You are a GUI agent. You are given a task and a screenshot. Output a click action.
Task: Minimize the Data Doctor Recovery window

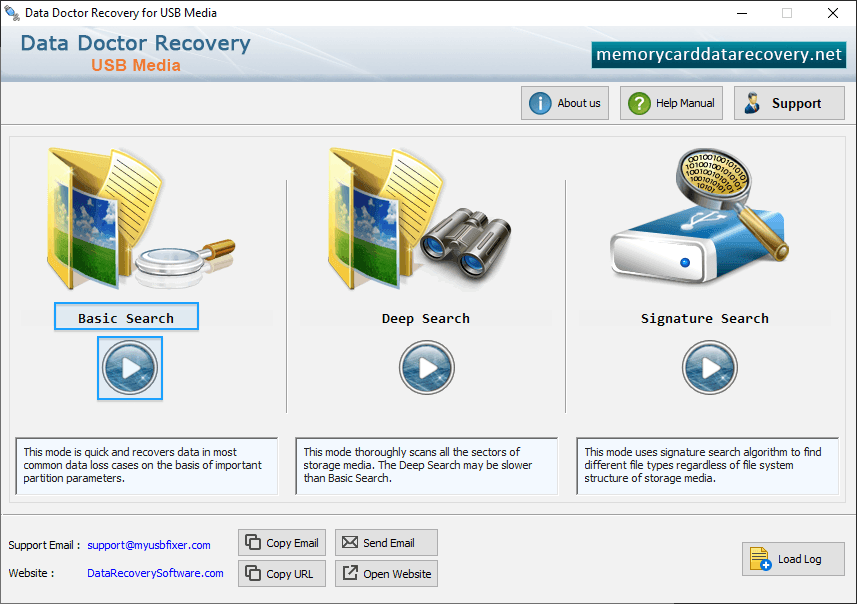742,13
